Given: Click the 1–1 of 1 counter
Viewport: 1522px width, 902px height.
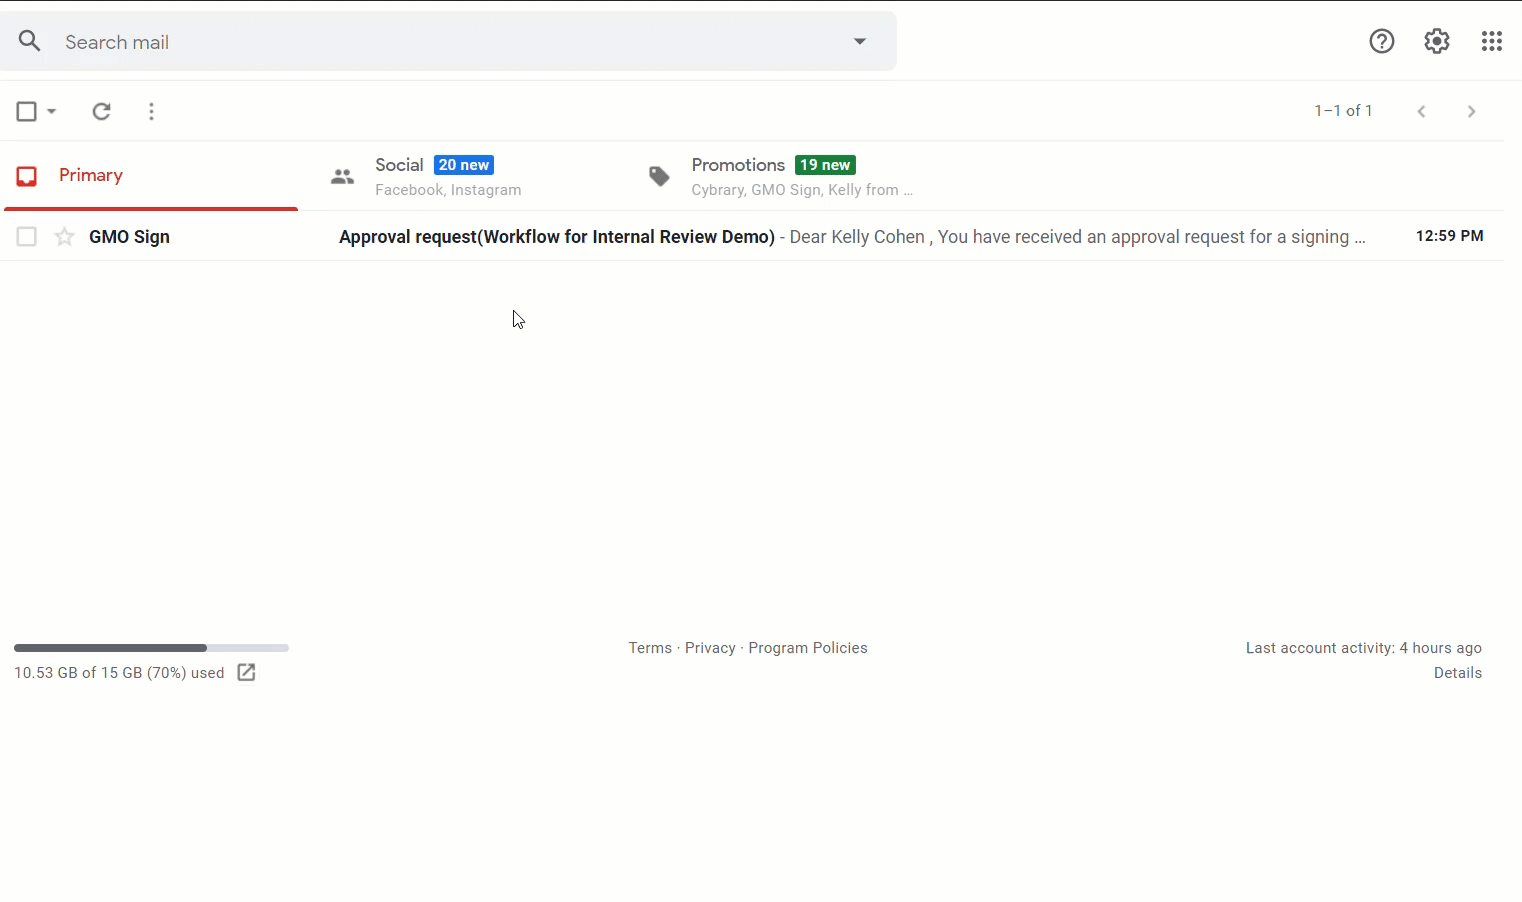Looking at the screenshot, I should pyautogui.click(x=1343, y=111).
